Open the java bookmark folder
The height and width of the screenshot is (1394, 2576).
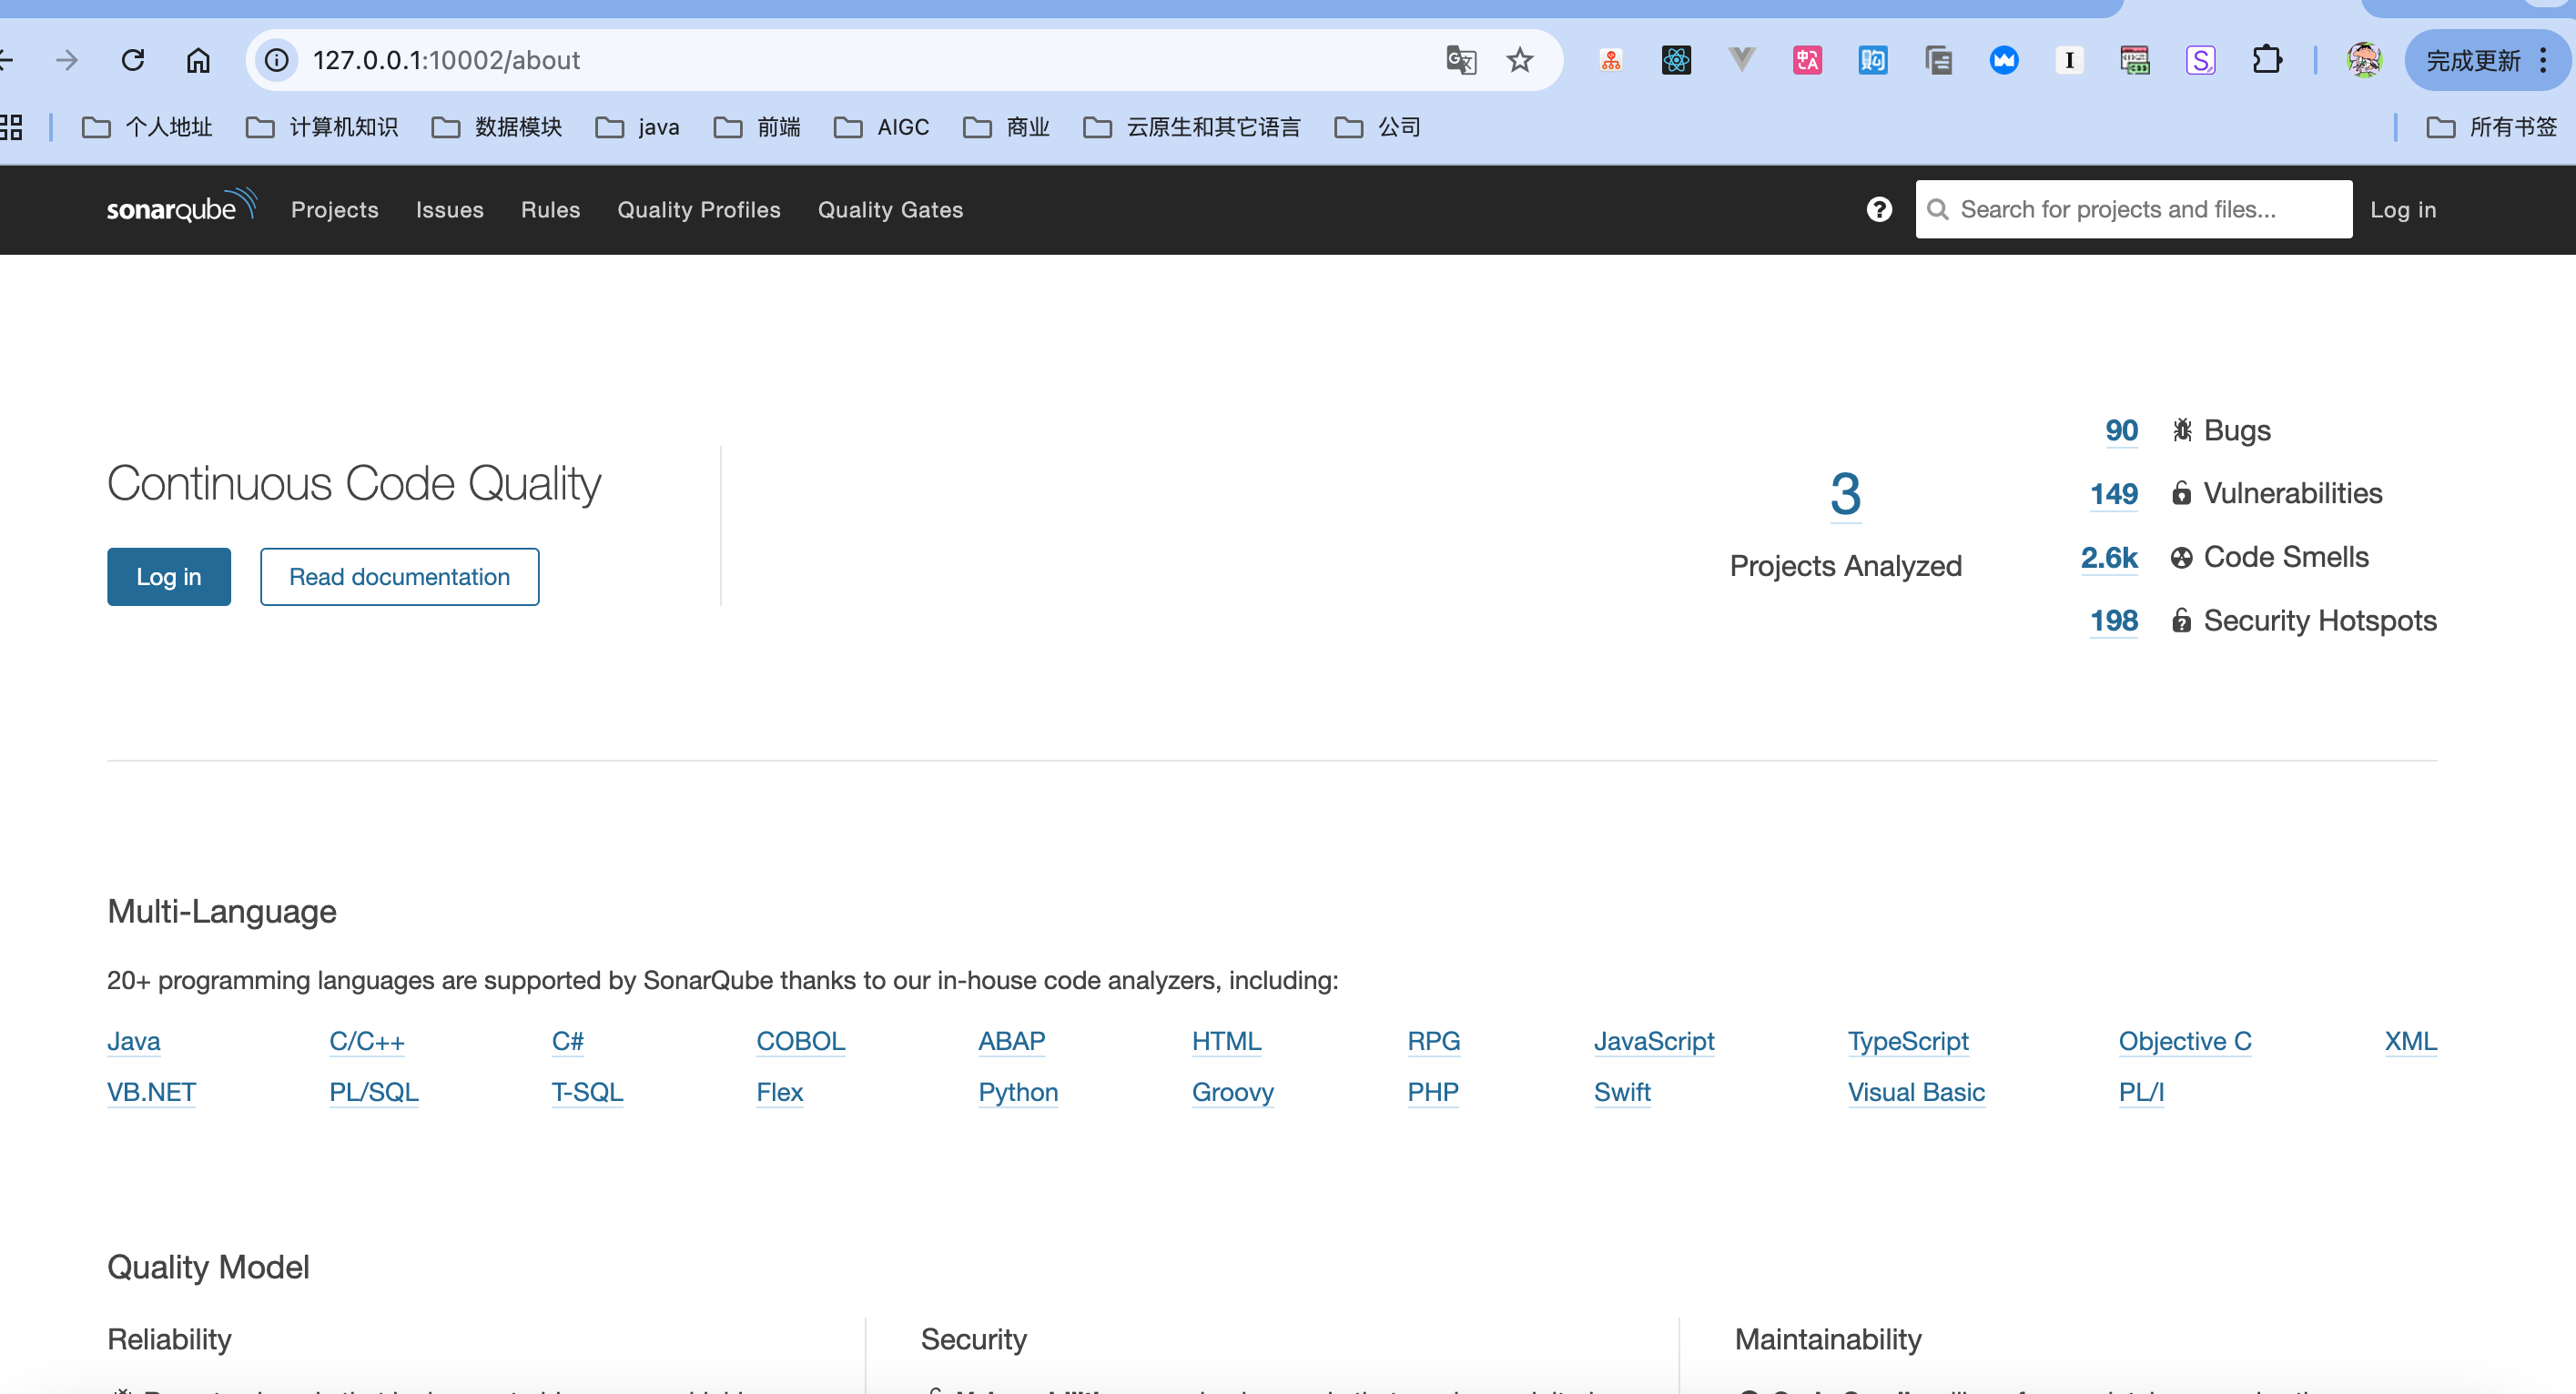pyautogui.click(x=637, y=127)
